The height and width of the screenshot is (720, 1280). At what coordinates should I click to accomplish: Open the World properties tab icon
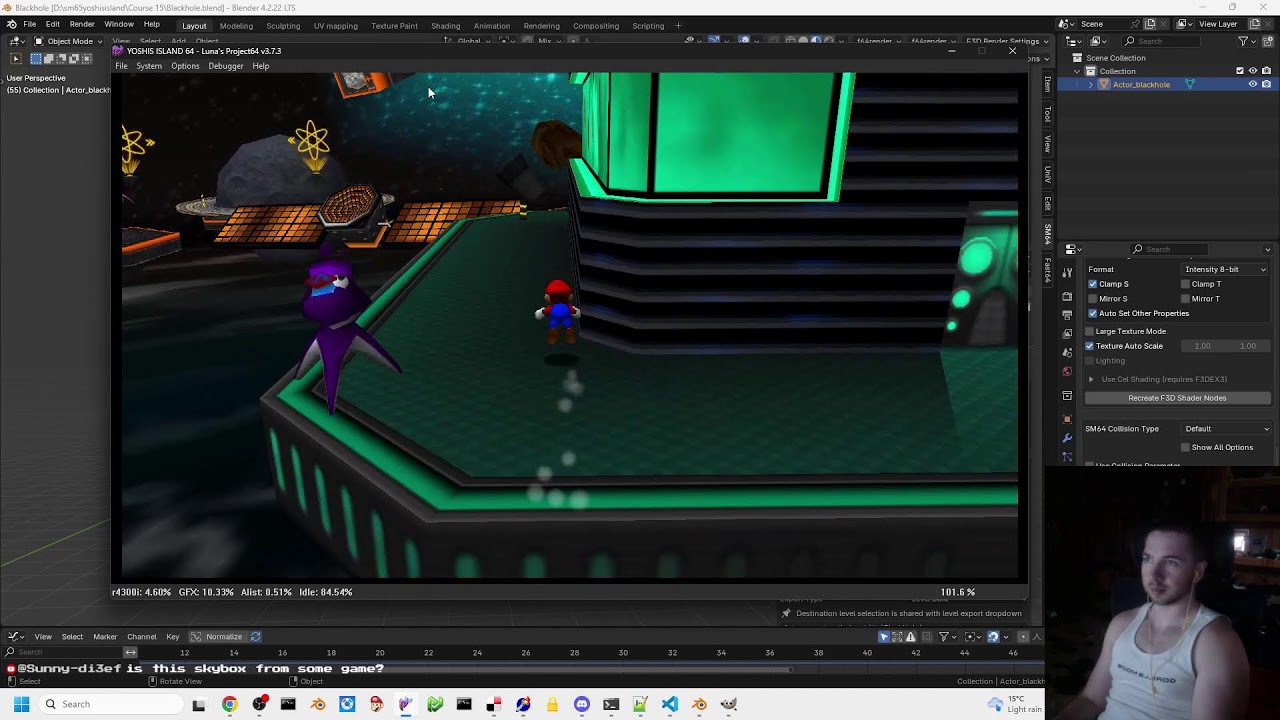click(x=1067, y=371)
